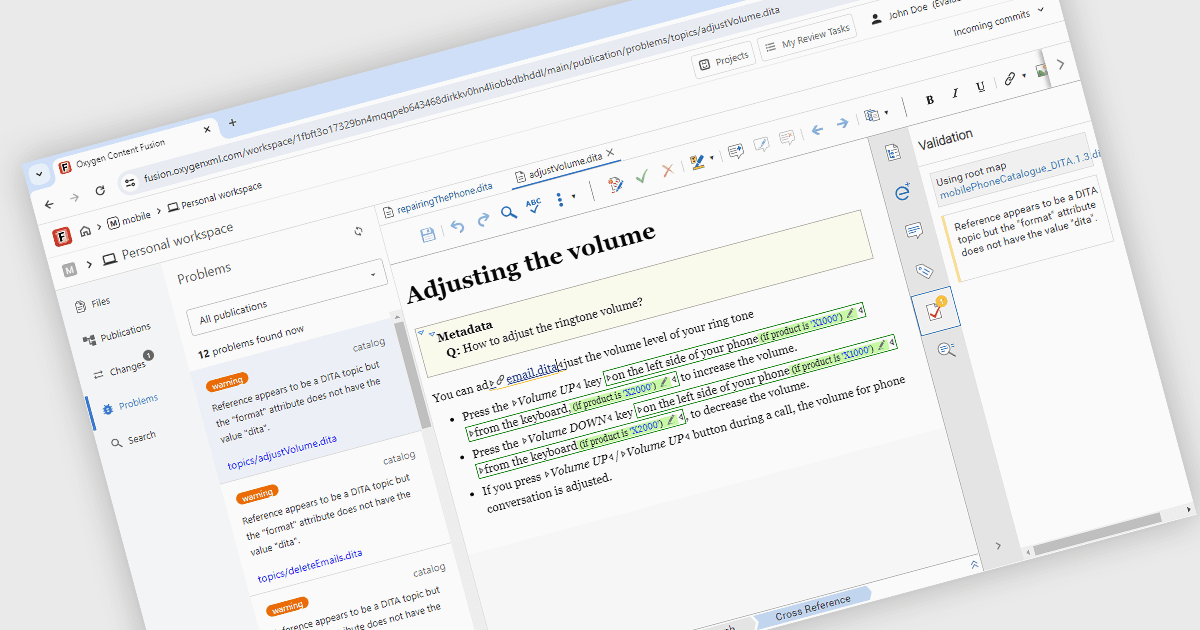Screen dimensions: 1200x630
Task: Go to next item with right arrow
Action: click(x=842, y=123)
